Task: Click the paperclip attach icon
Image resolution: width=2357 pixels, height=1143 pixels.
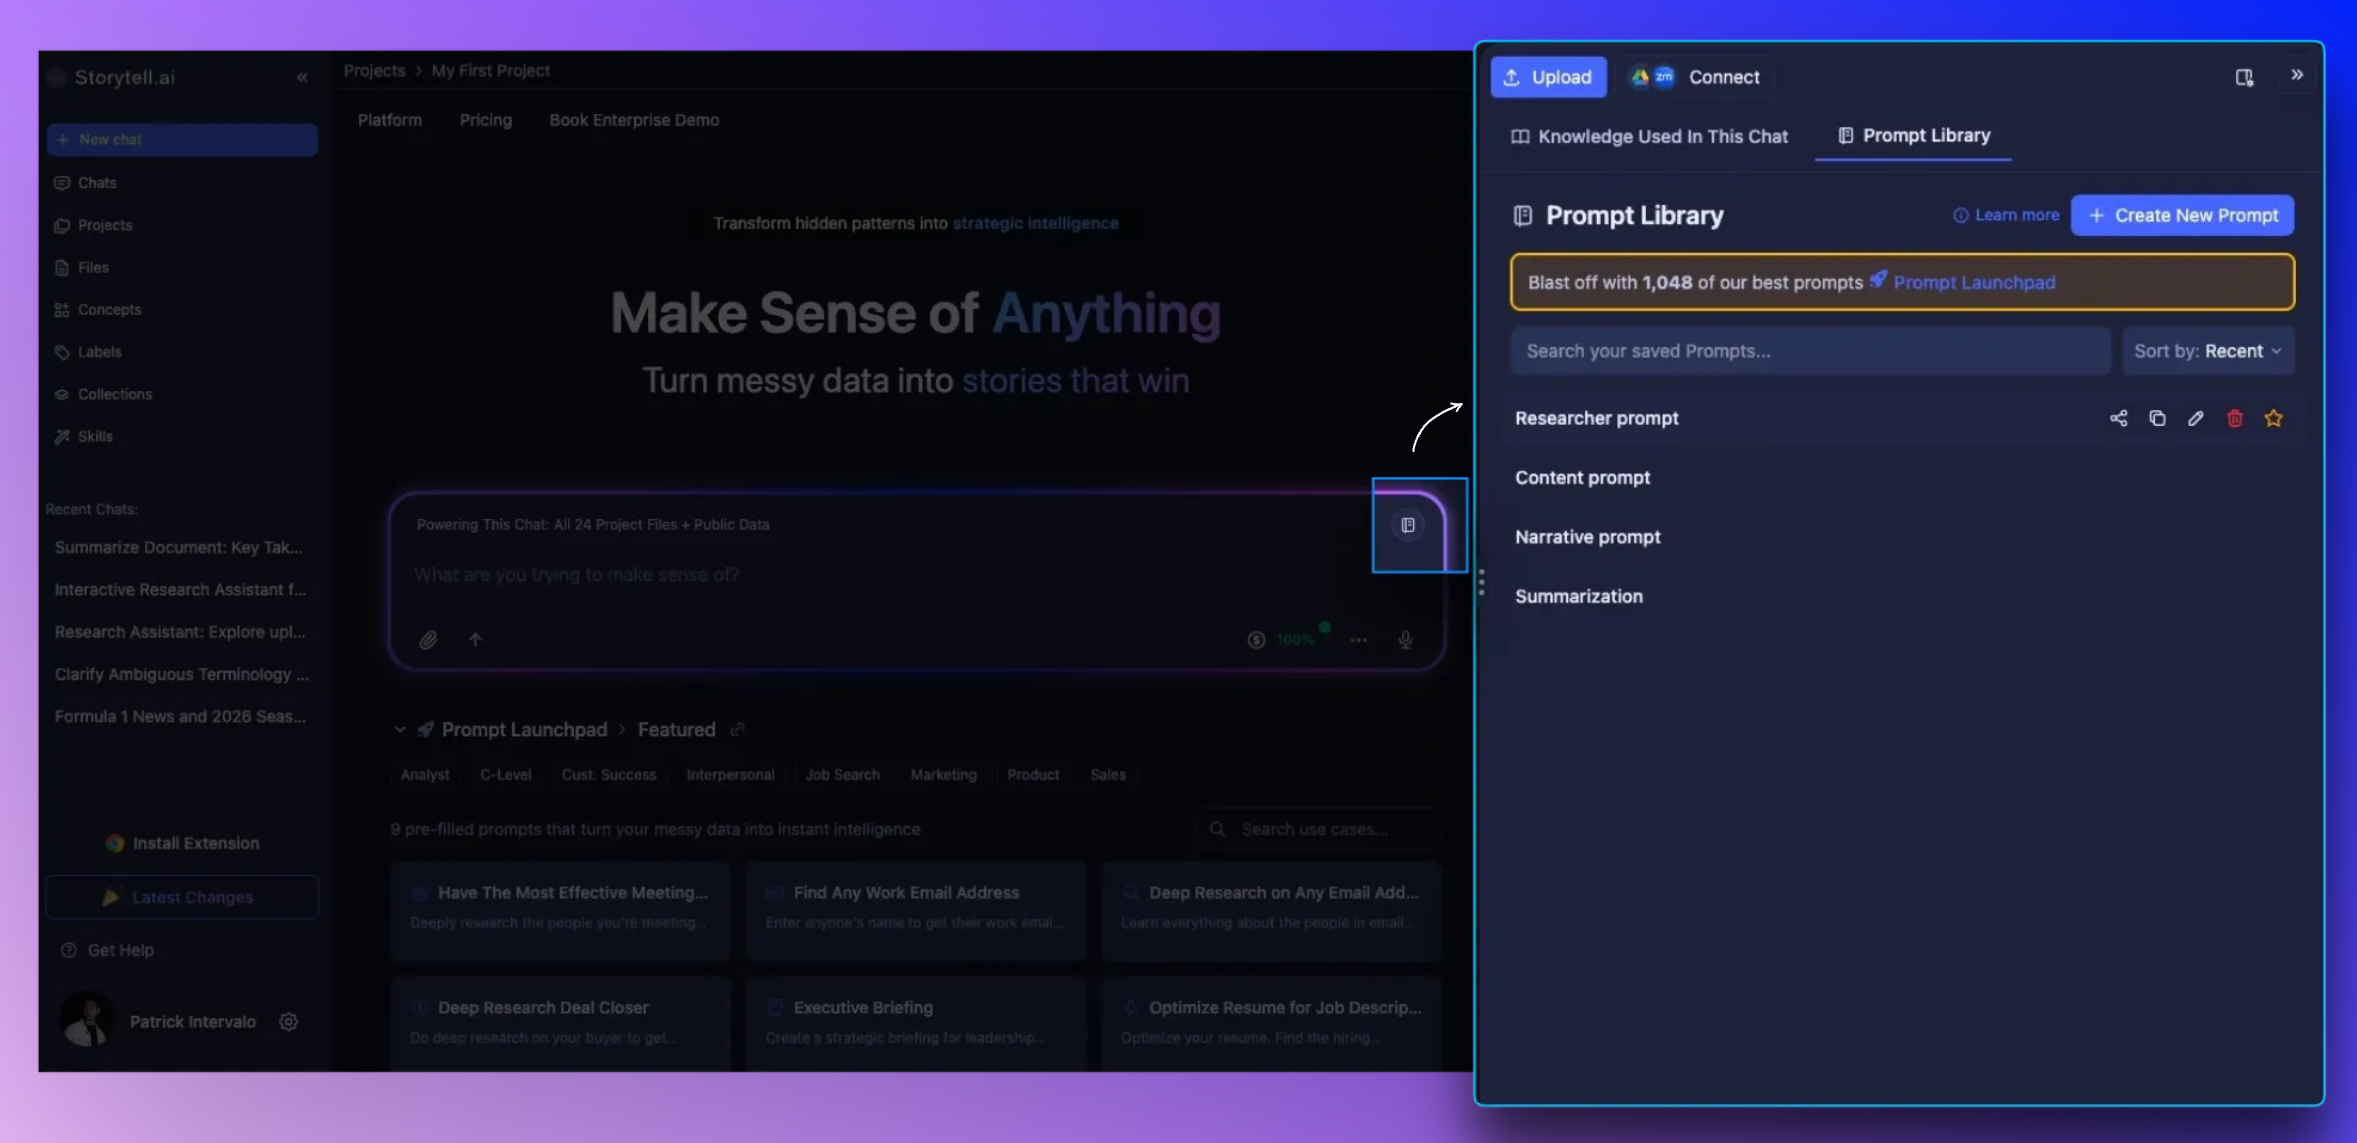Action: (428, 640)
